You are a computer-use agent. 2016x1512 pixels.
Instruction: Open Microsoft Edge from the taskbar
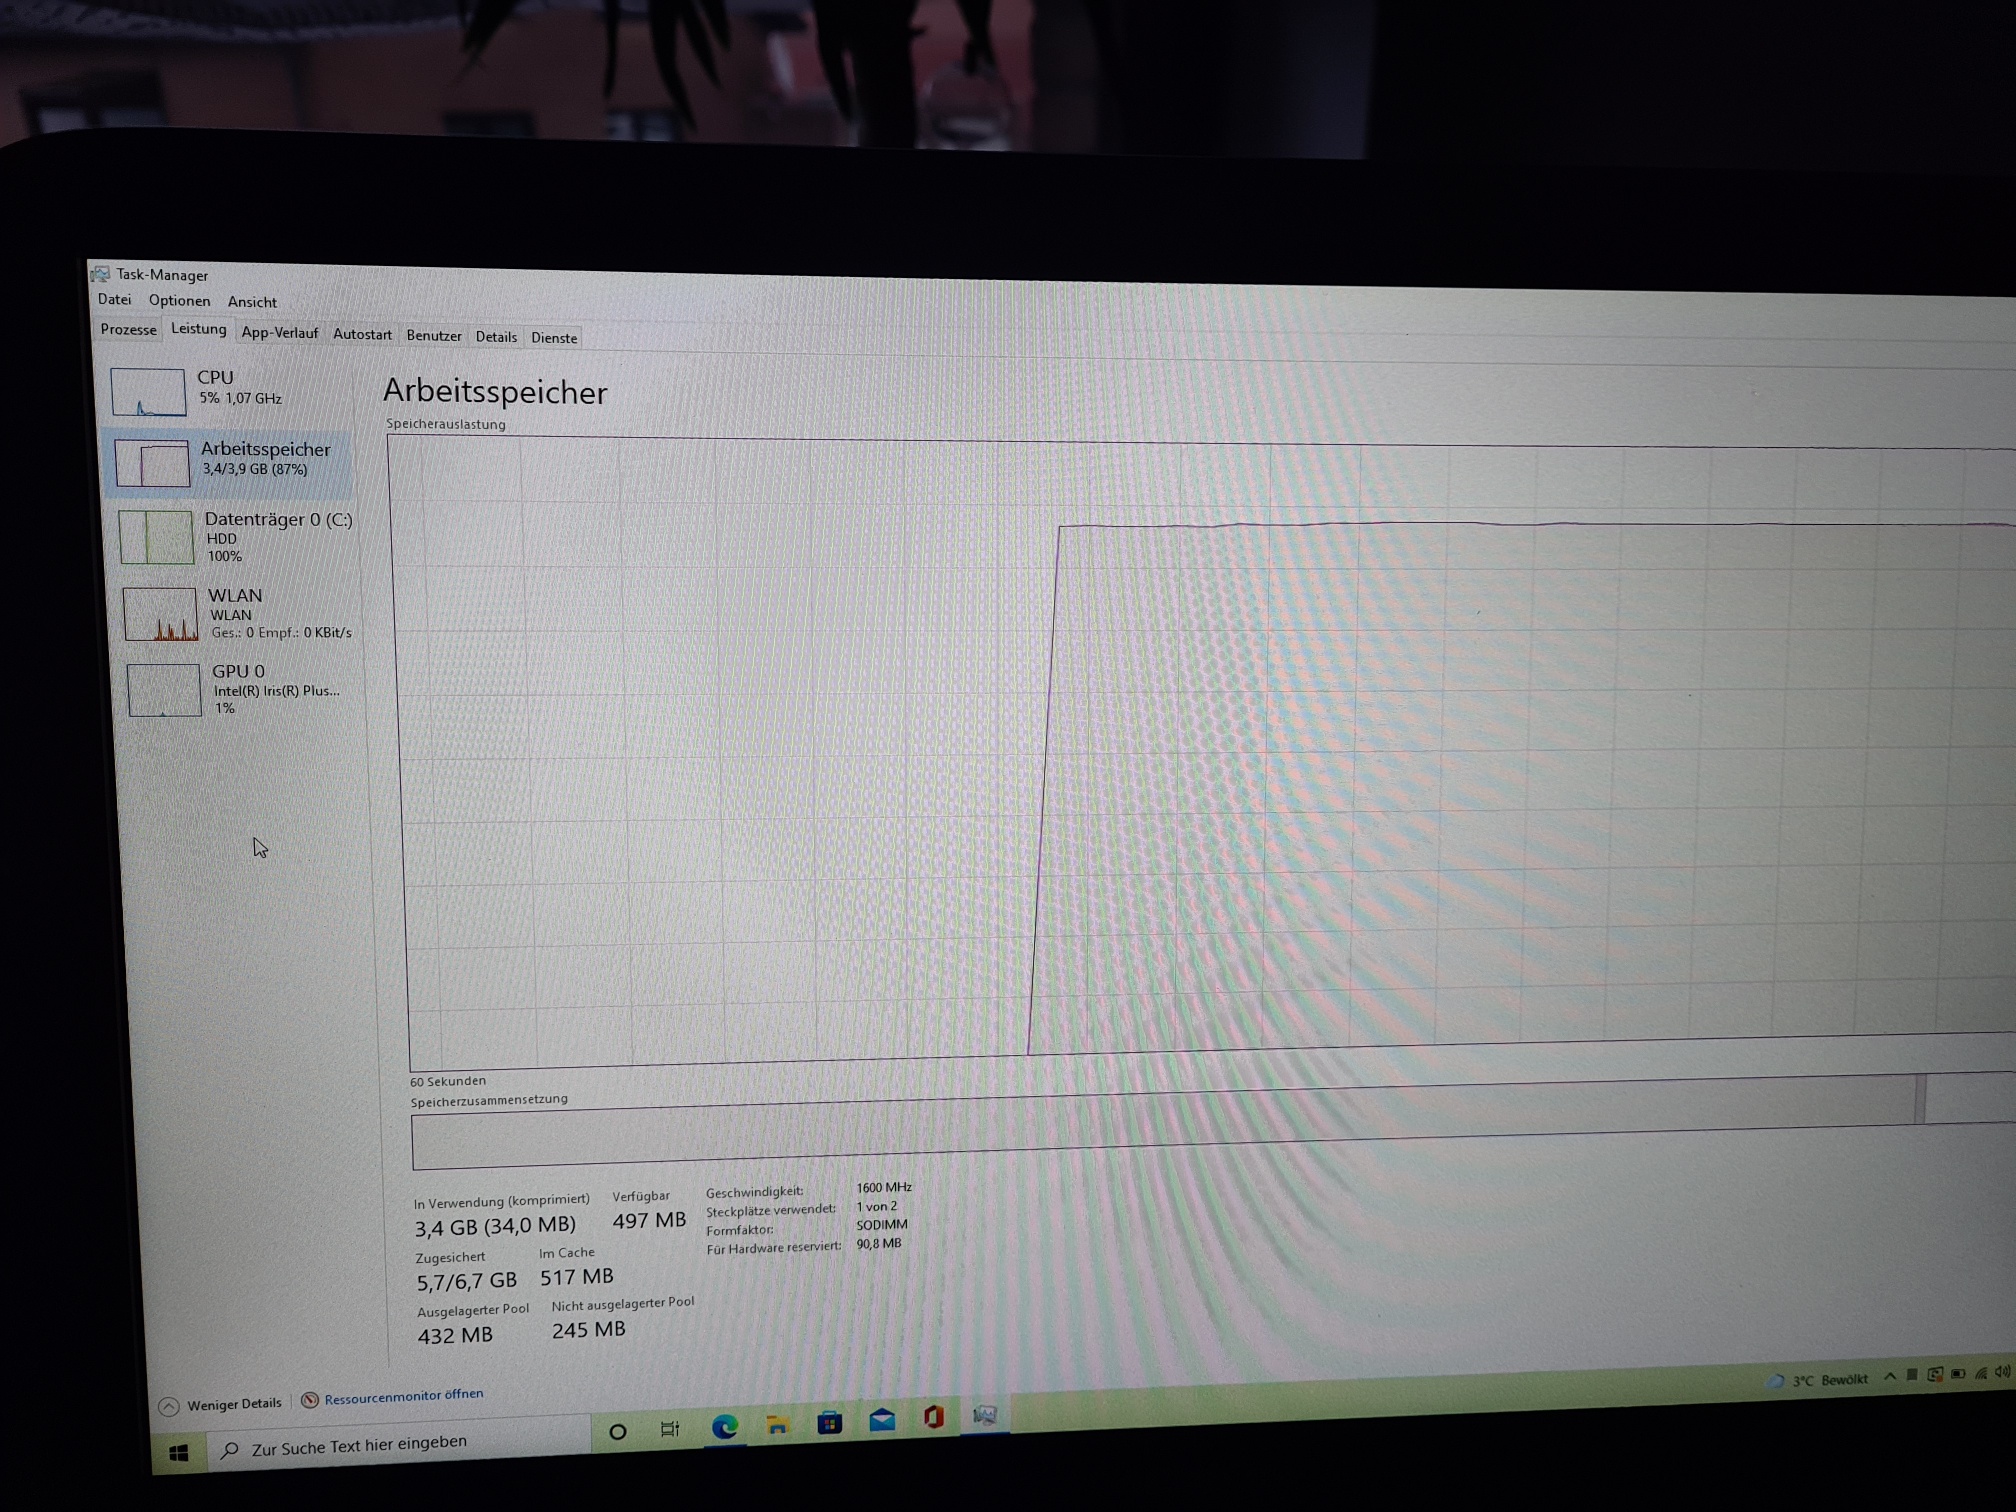point(724,1426)
